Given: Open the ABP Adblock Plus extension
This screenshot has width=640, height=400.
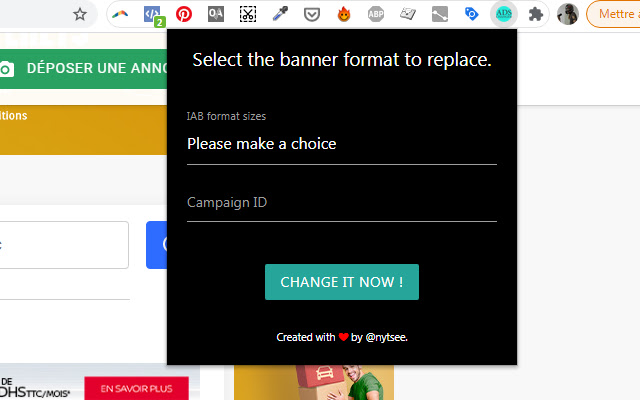Looking at the screenshot, I should tap(376, 14).
